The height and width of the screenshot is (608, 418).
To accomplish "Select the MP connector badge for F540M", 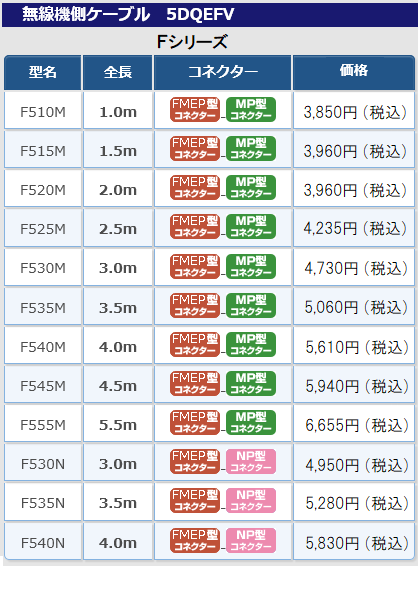I will tap(250, 344).
